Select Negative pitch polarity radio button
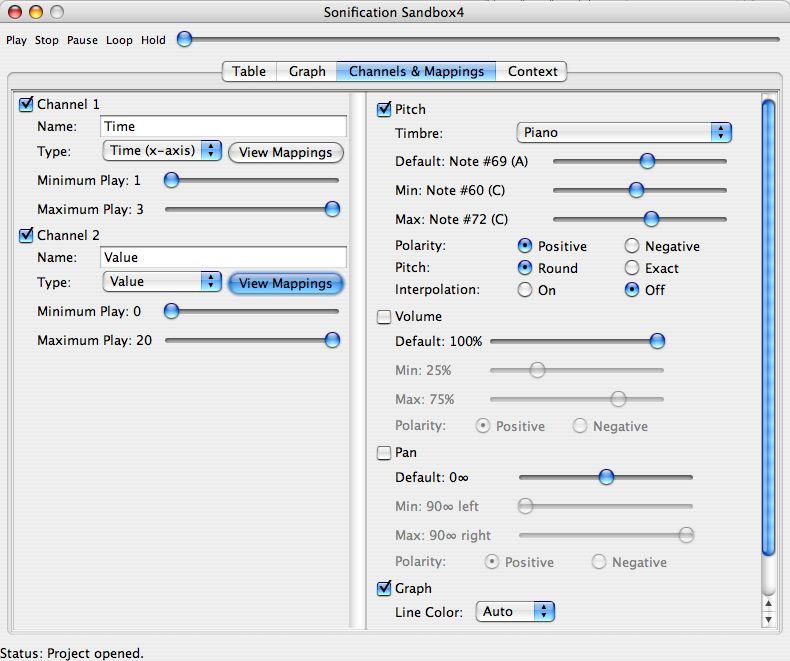This screenshot has height=661, width=790. [x=632, y=246]
